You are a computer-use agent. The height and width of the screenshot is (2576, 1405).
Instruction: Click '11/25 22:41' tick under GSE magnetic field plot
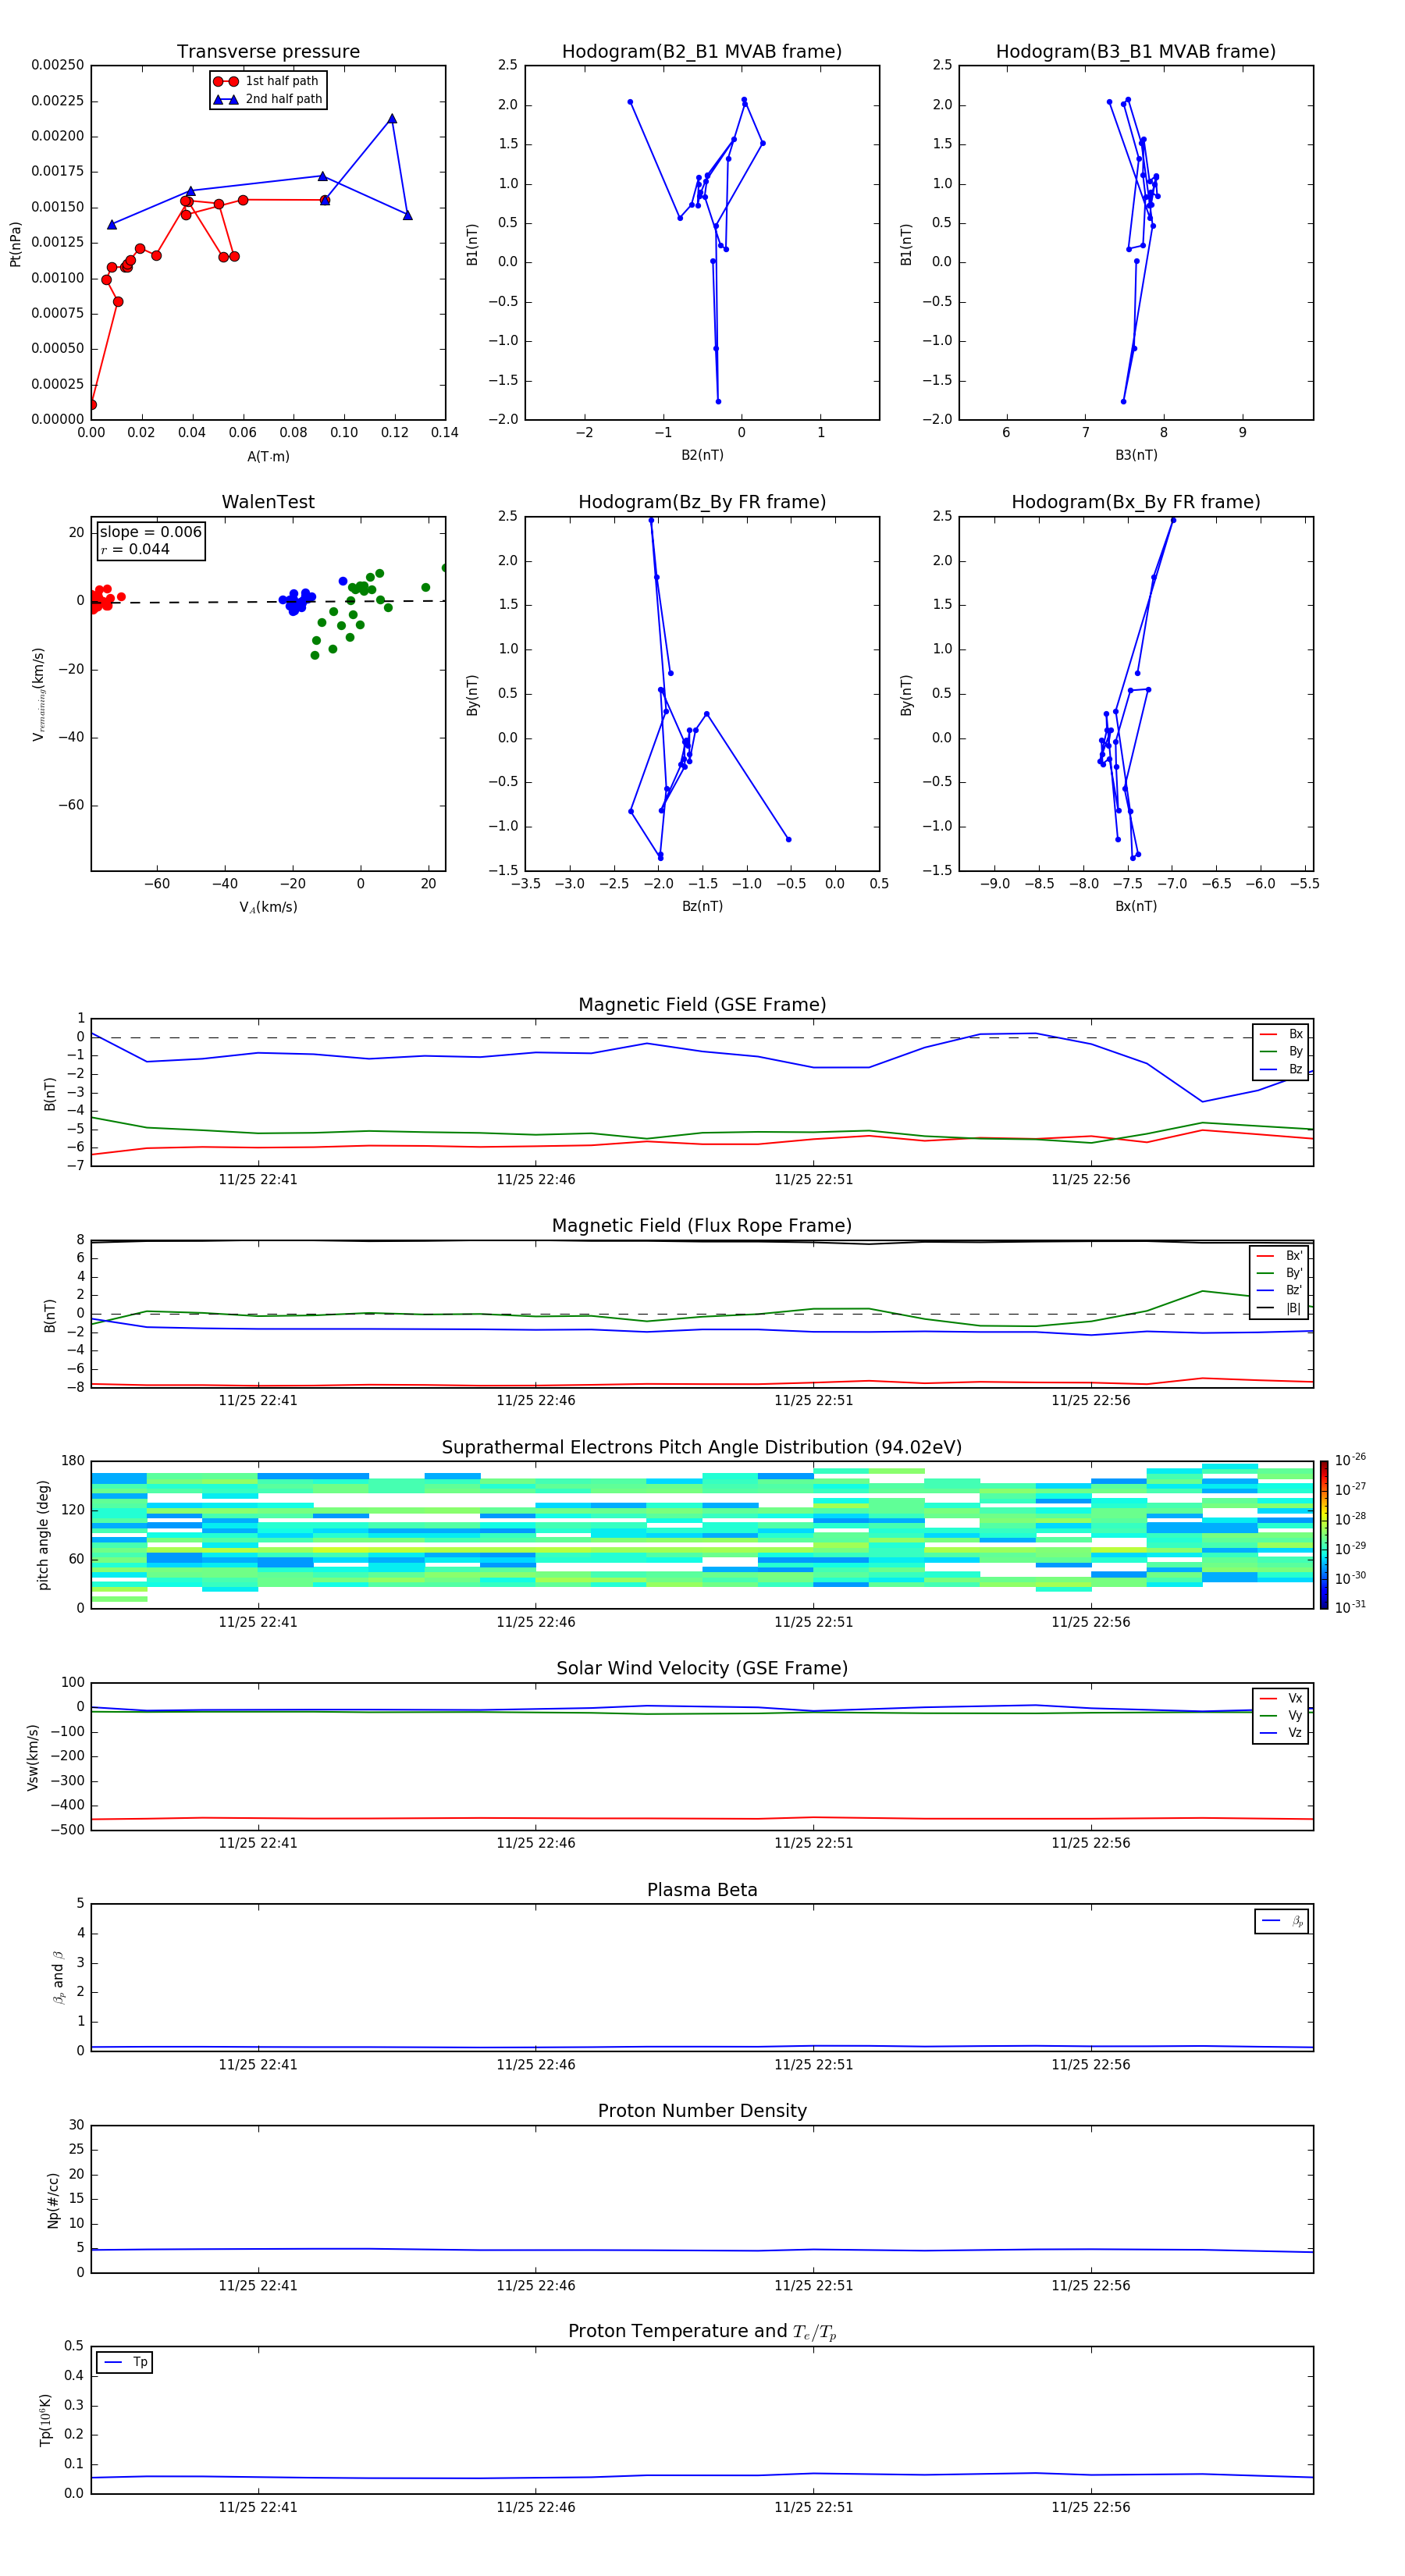point(258,1180)
